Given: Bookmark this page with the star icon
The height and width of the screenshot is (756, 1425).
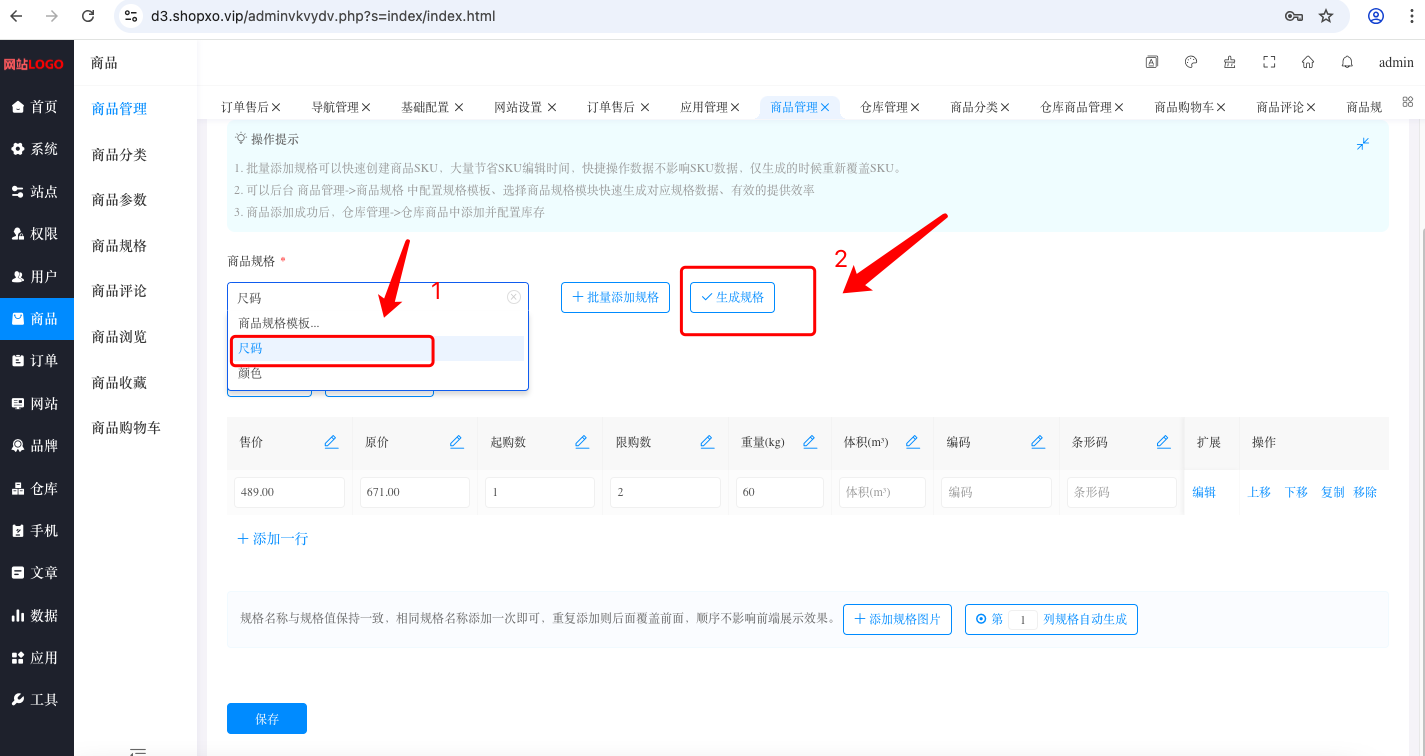Looking at the screenshot, I should [1326, 16].
